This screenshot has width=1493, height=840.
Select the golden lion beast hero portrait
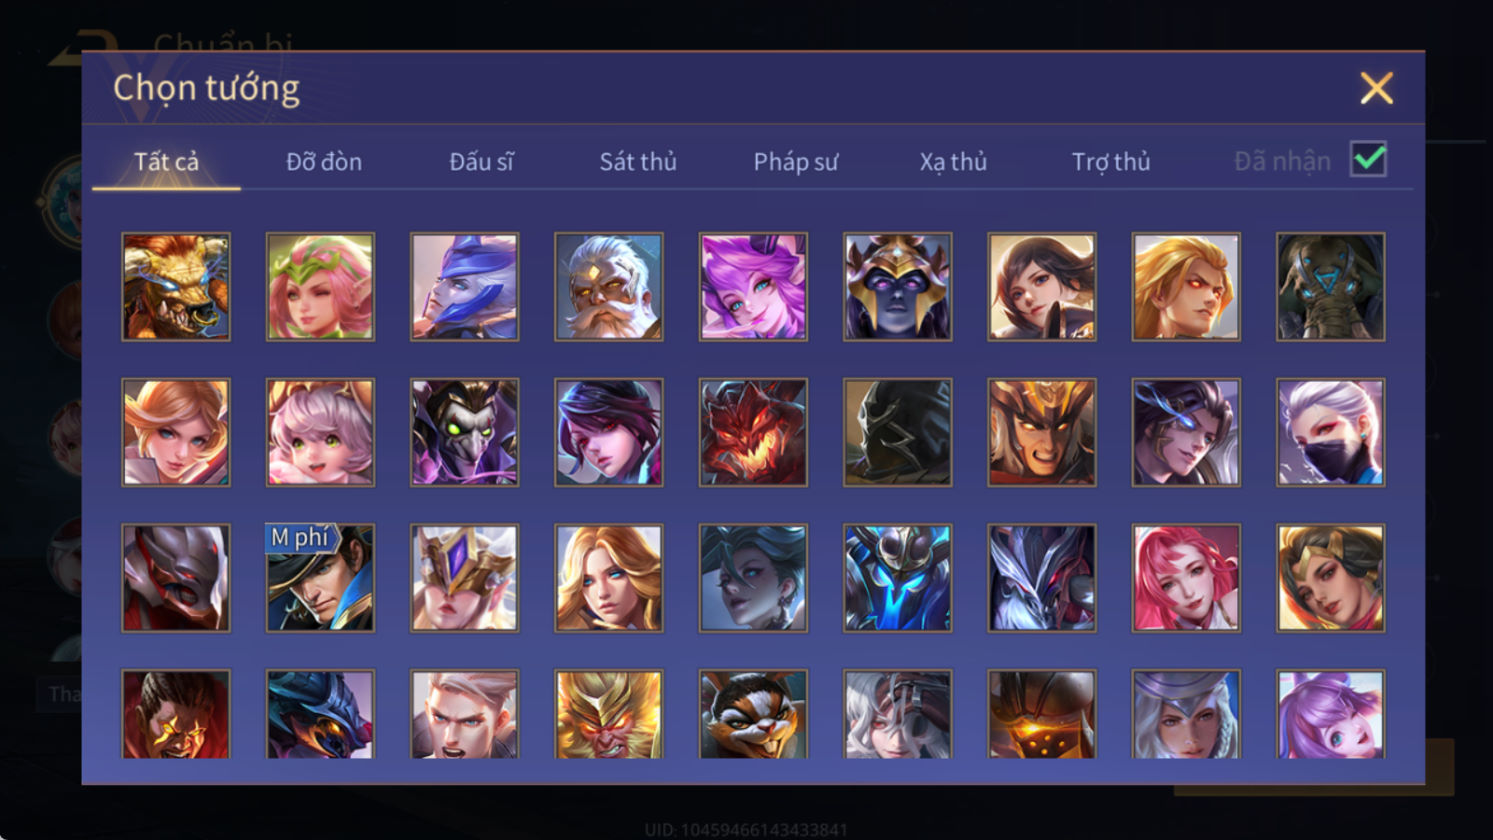(175, 287)
